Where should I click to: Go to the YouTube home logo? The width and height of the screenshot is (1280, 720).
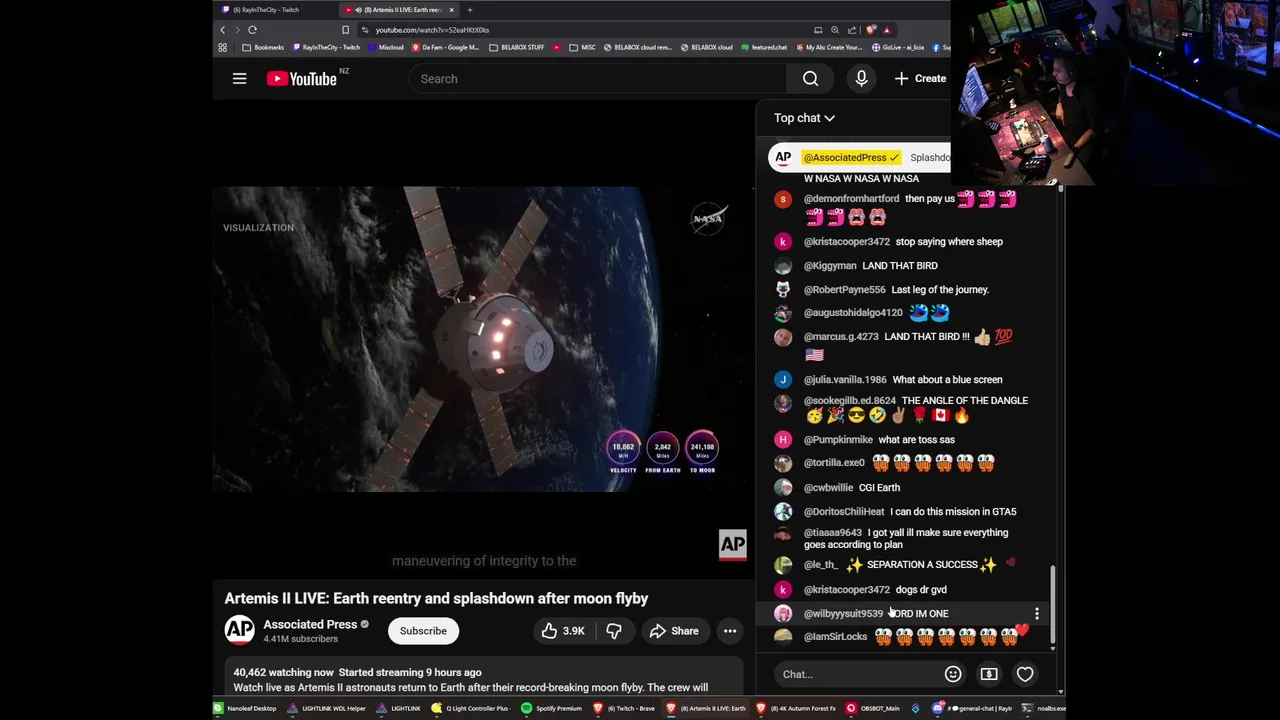click(302, 79)
